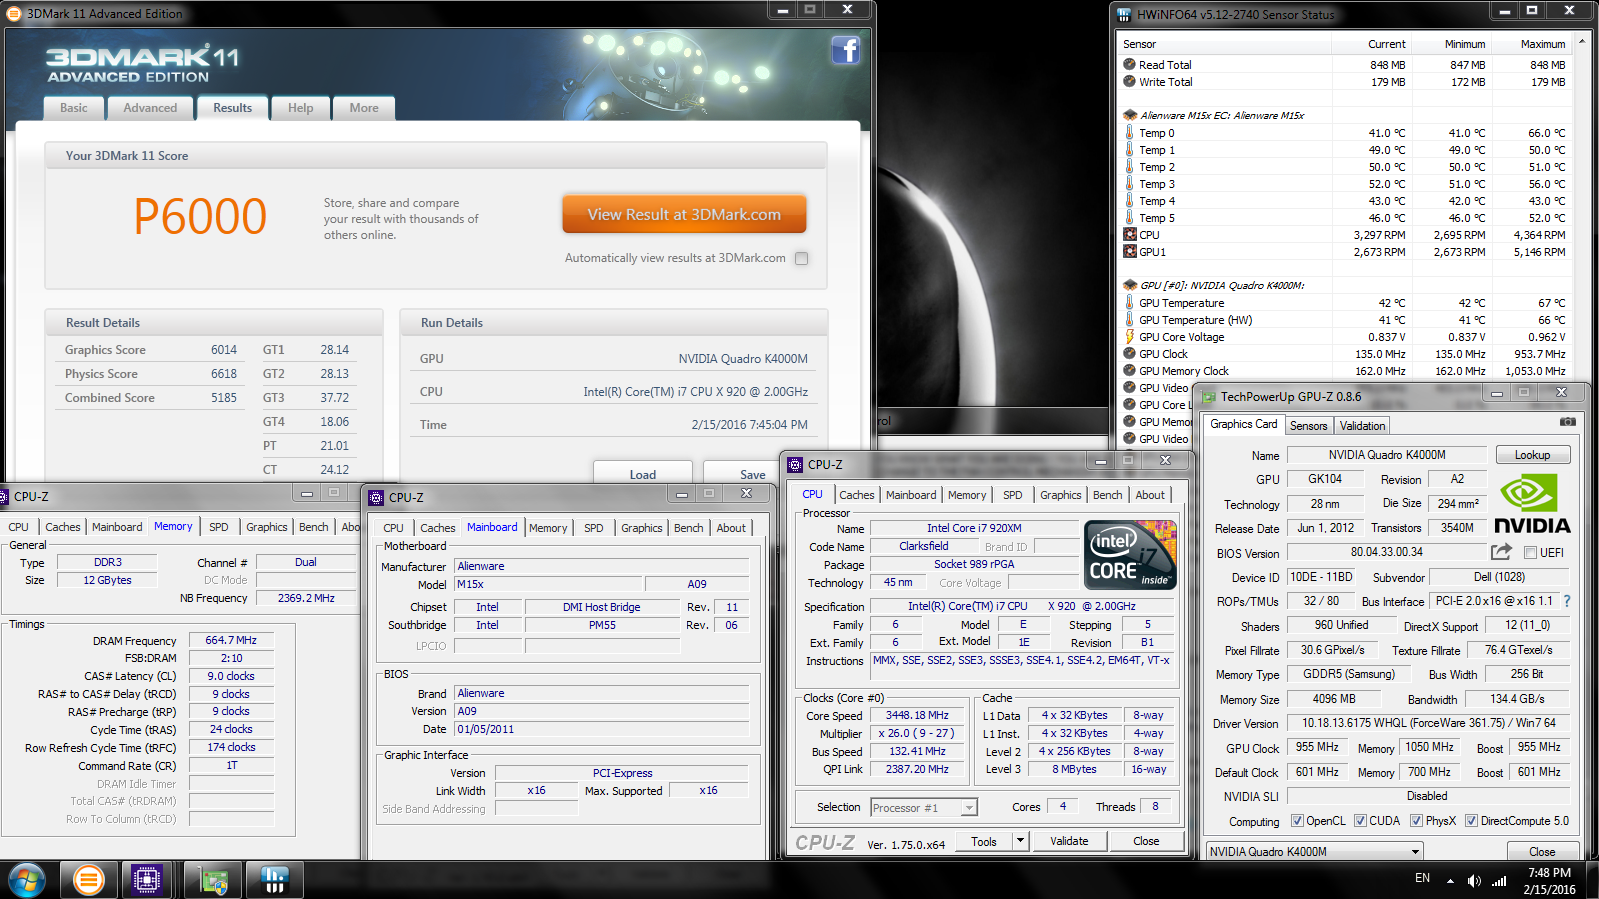
Task: Expand the Tools dropdown arrow in CPU-Z
Action: [x=1021, y=841]
